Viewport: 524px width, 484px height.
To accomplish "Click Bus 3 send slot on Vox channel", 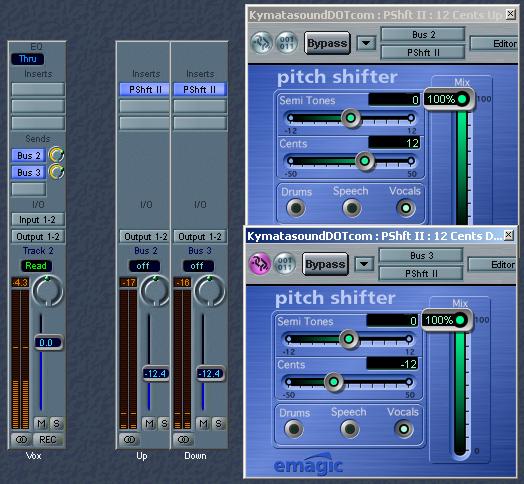I will 29,172.
